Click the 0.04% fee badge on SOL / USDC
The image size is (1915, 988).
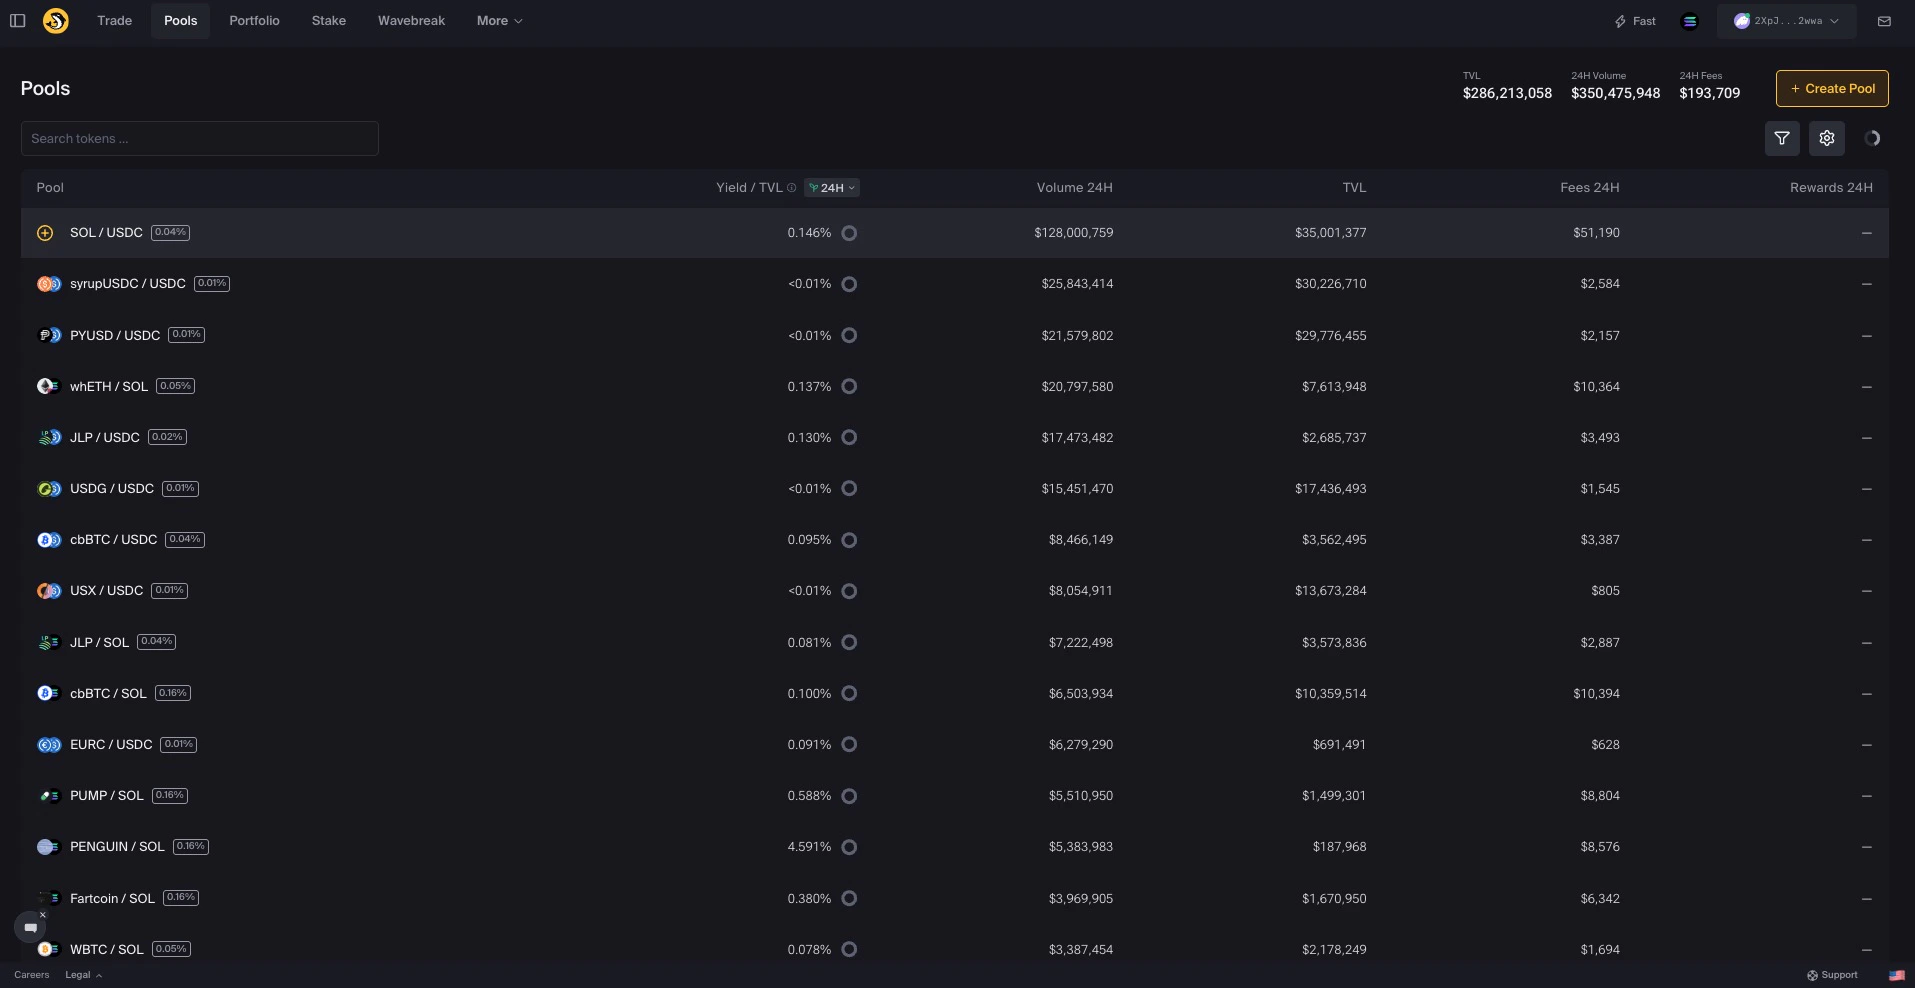click(170, 232)
